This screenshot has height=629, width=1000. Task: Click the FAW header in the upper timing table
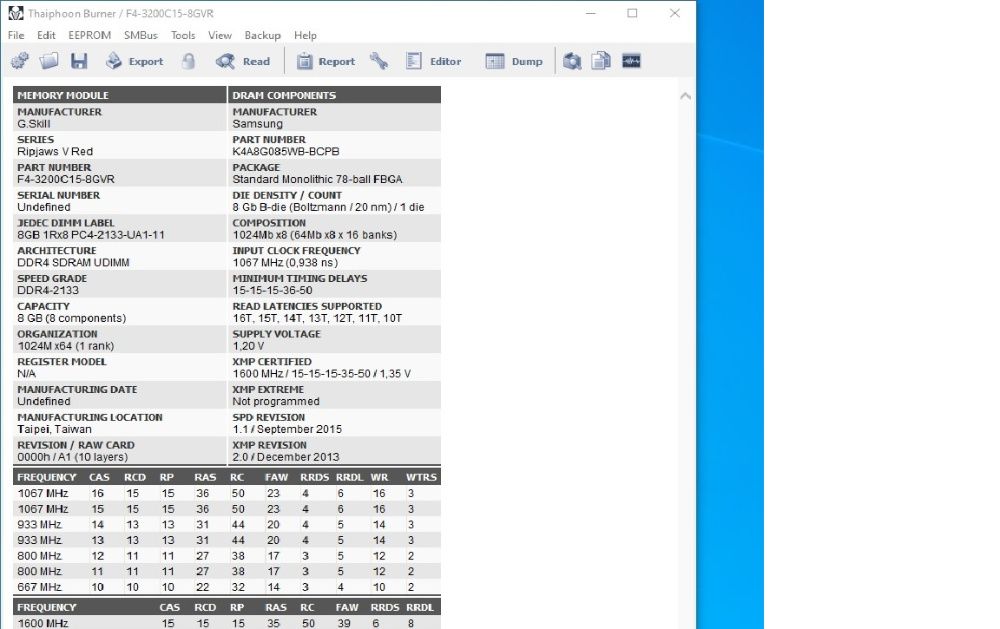pos(277,477)
